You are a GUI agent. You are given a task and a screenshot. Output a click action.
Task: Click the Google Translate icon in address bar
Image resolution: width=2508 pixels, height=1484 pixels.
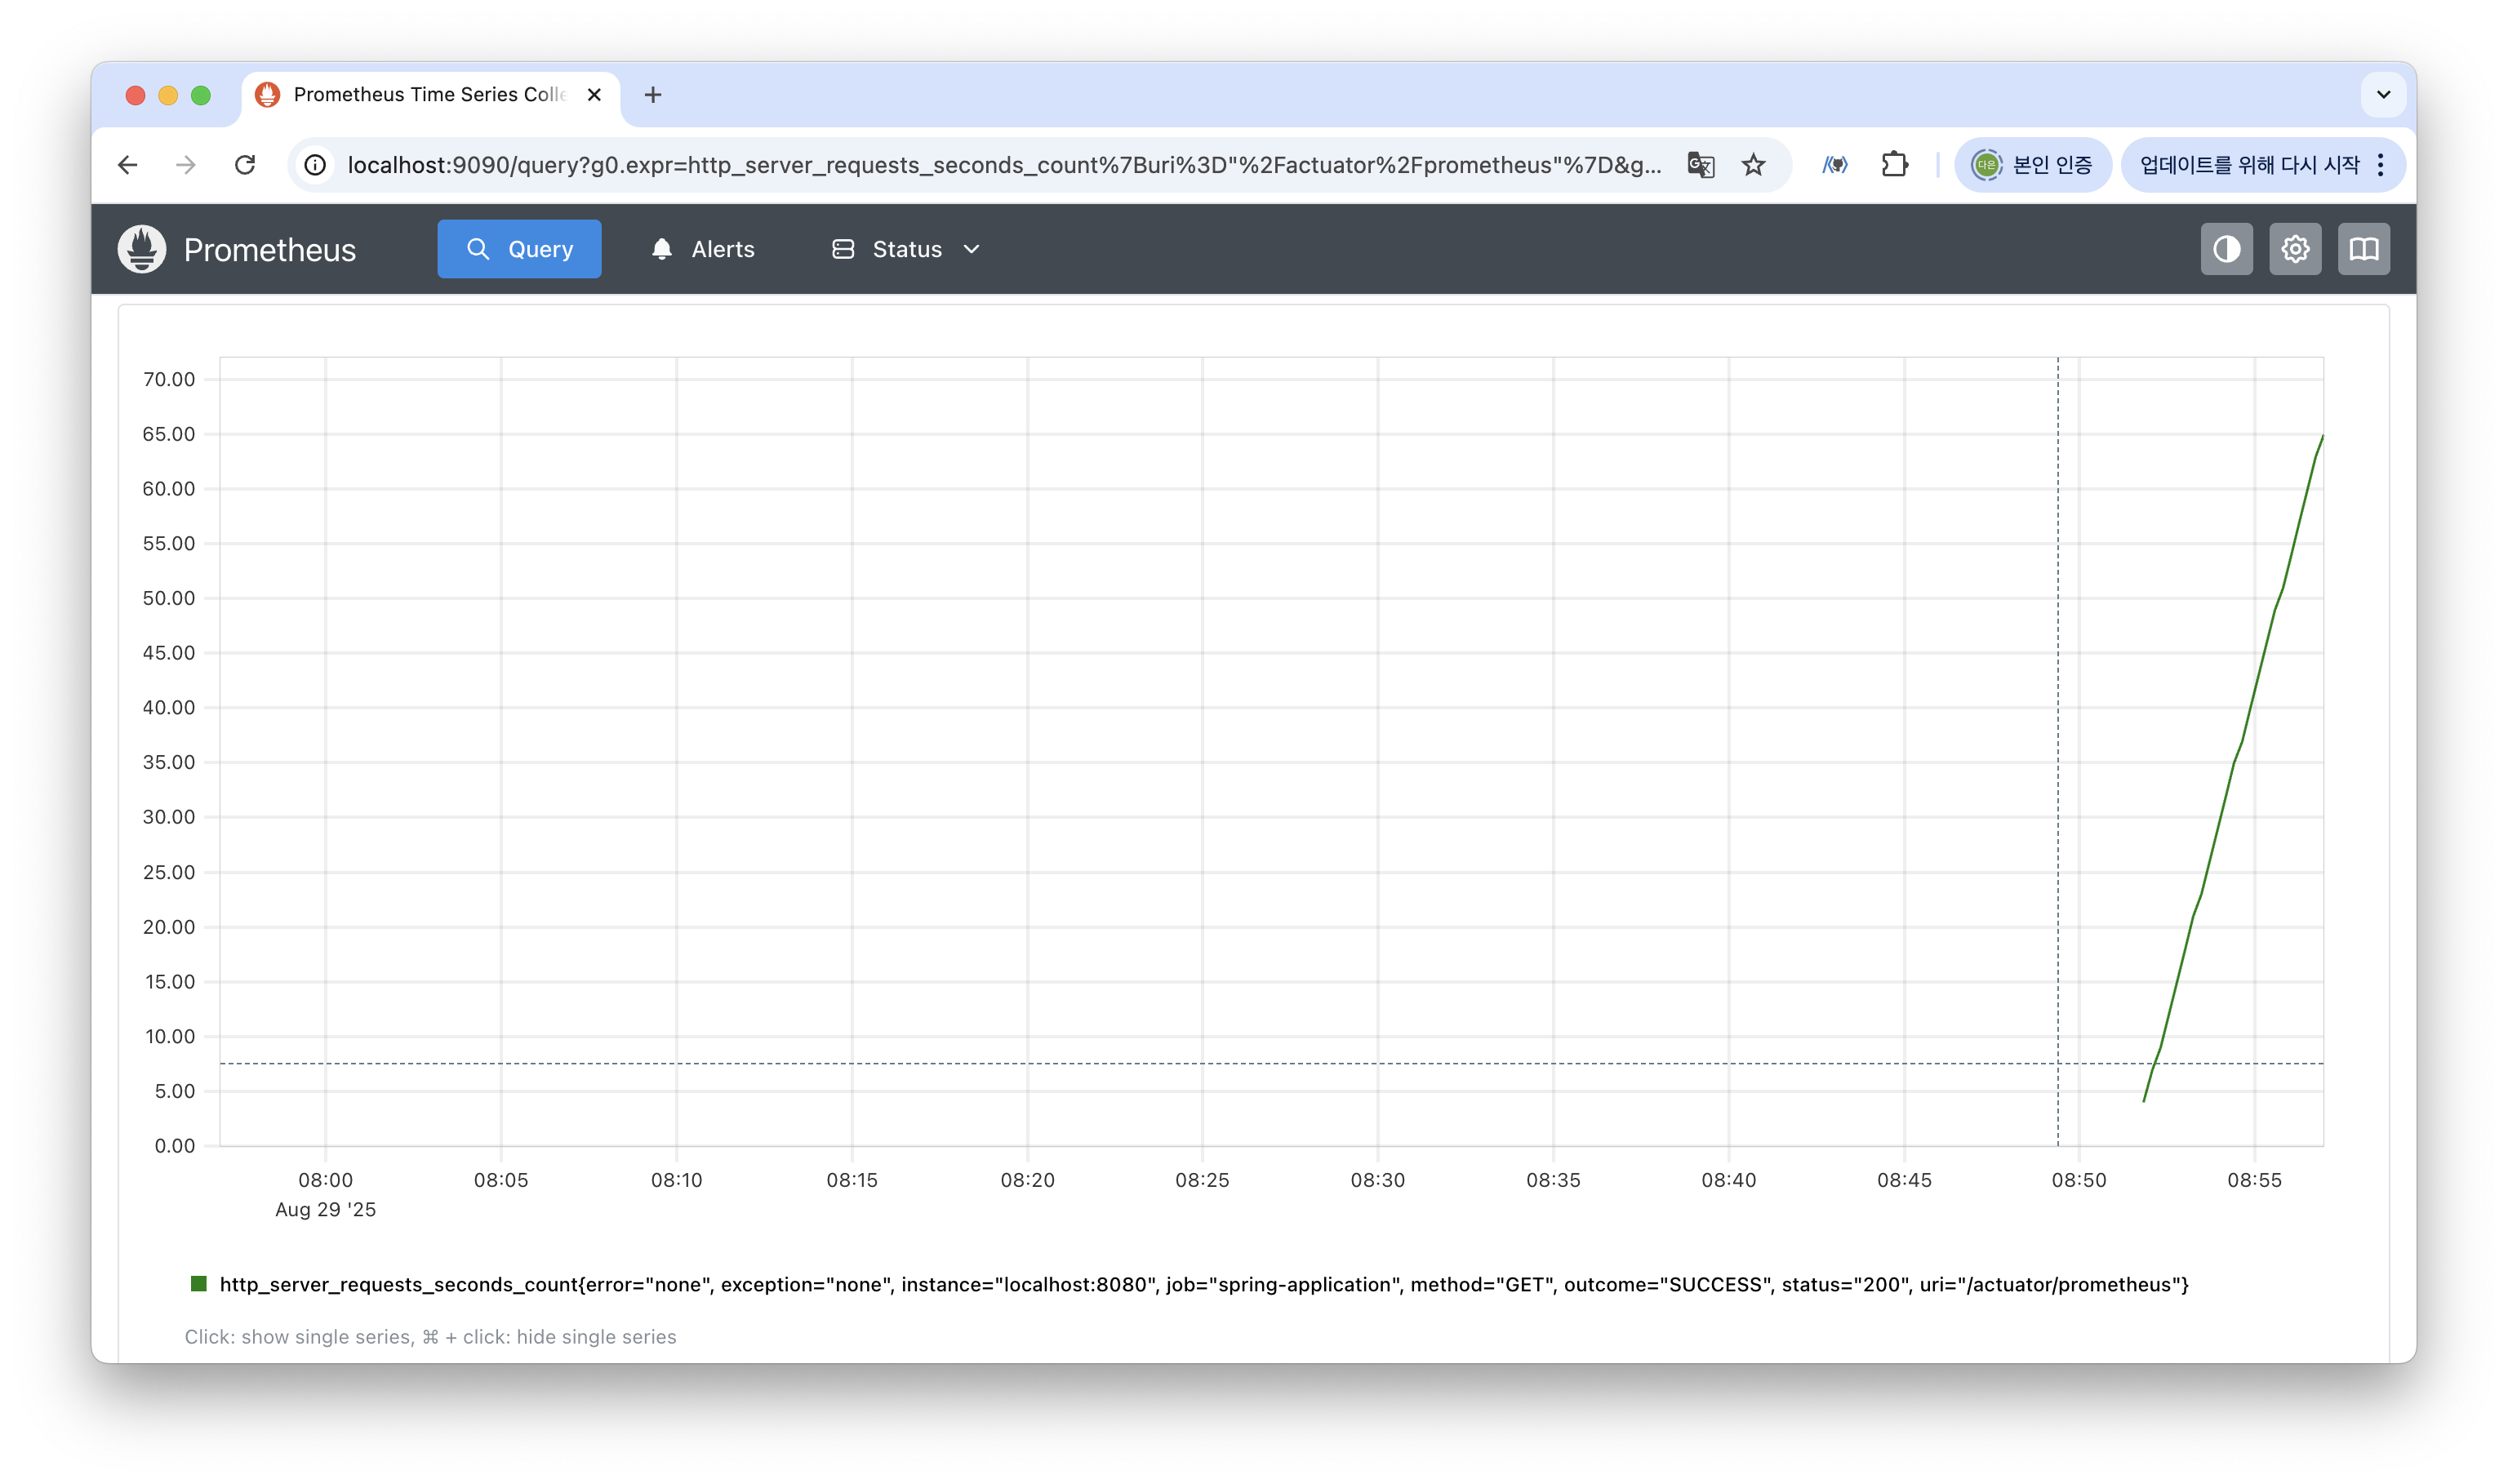tap(1700, 165)
